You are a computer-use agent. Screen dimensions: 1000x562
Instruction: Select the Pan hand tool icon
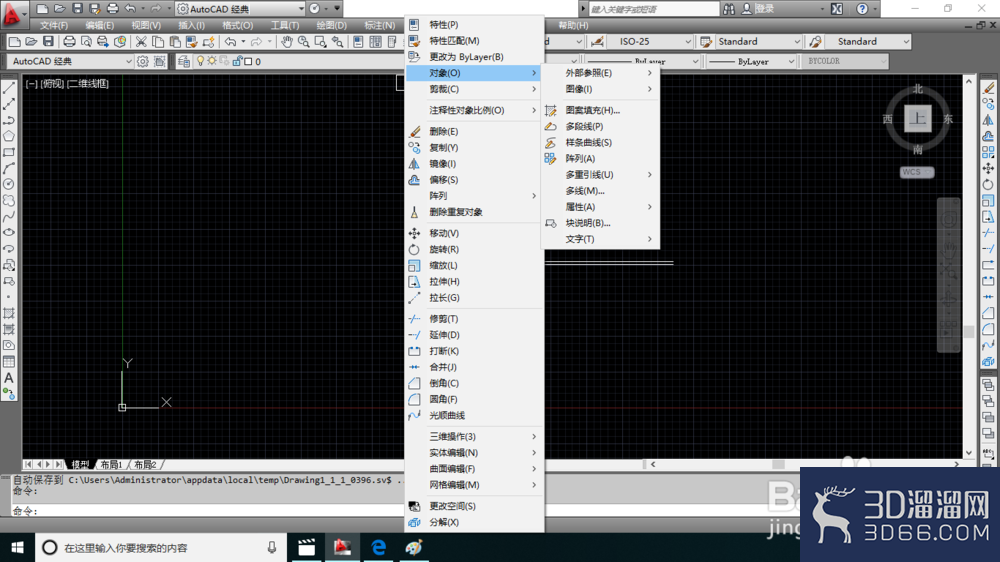(x=287, y=41)
